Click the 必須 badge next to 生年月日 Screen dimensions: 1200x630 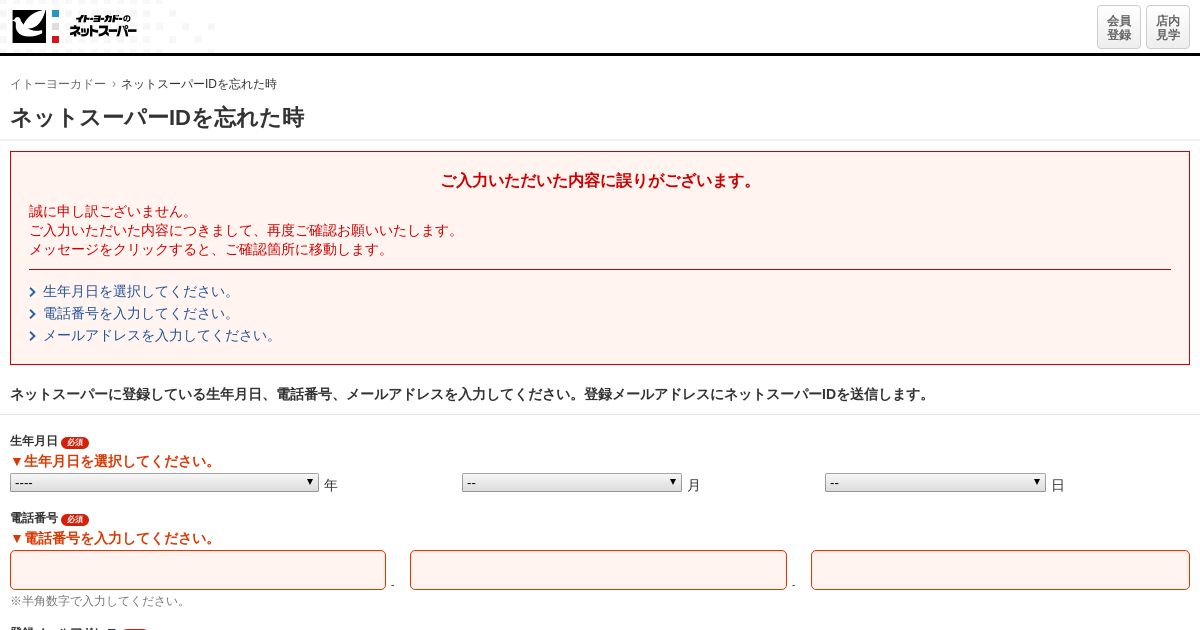pos(75,442)
